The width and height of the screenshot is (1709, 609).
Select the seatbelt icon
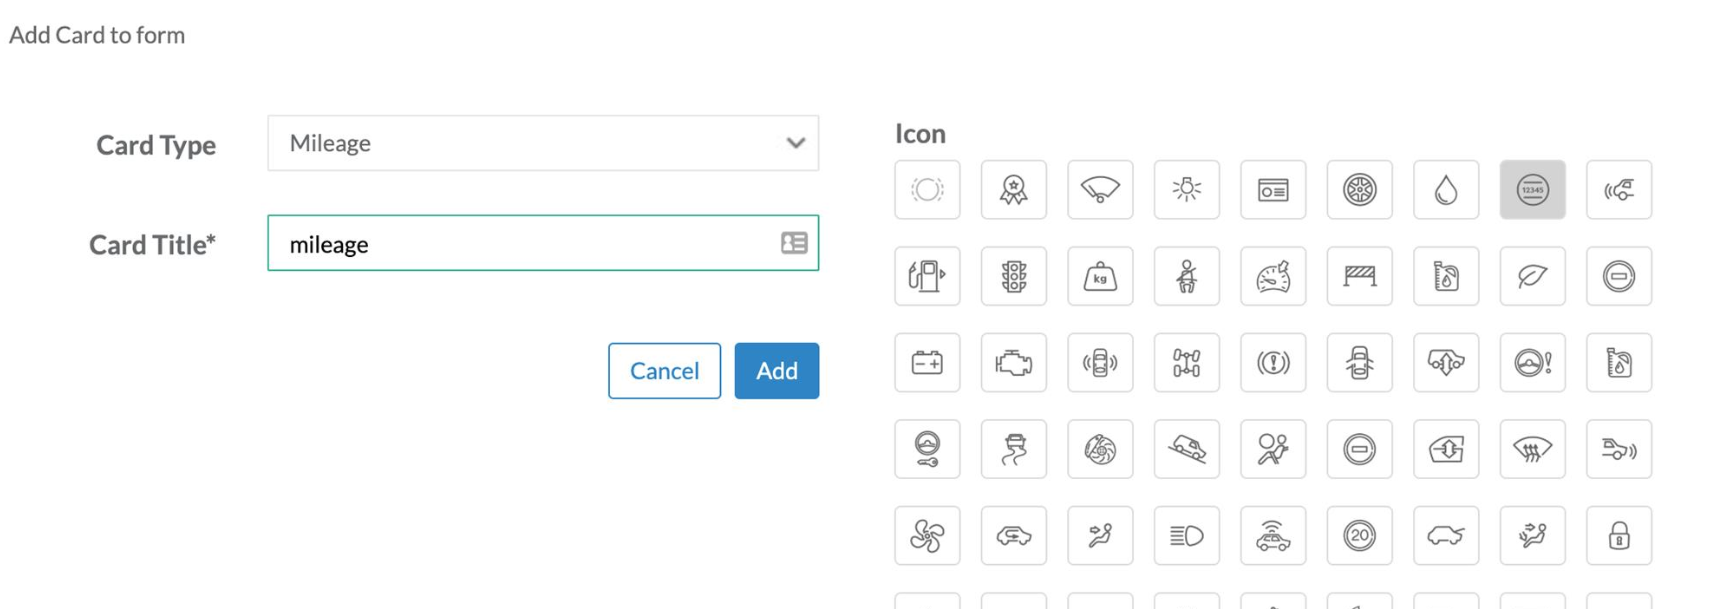[1186, 276]
